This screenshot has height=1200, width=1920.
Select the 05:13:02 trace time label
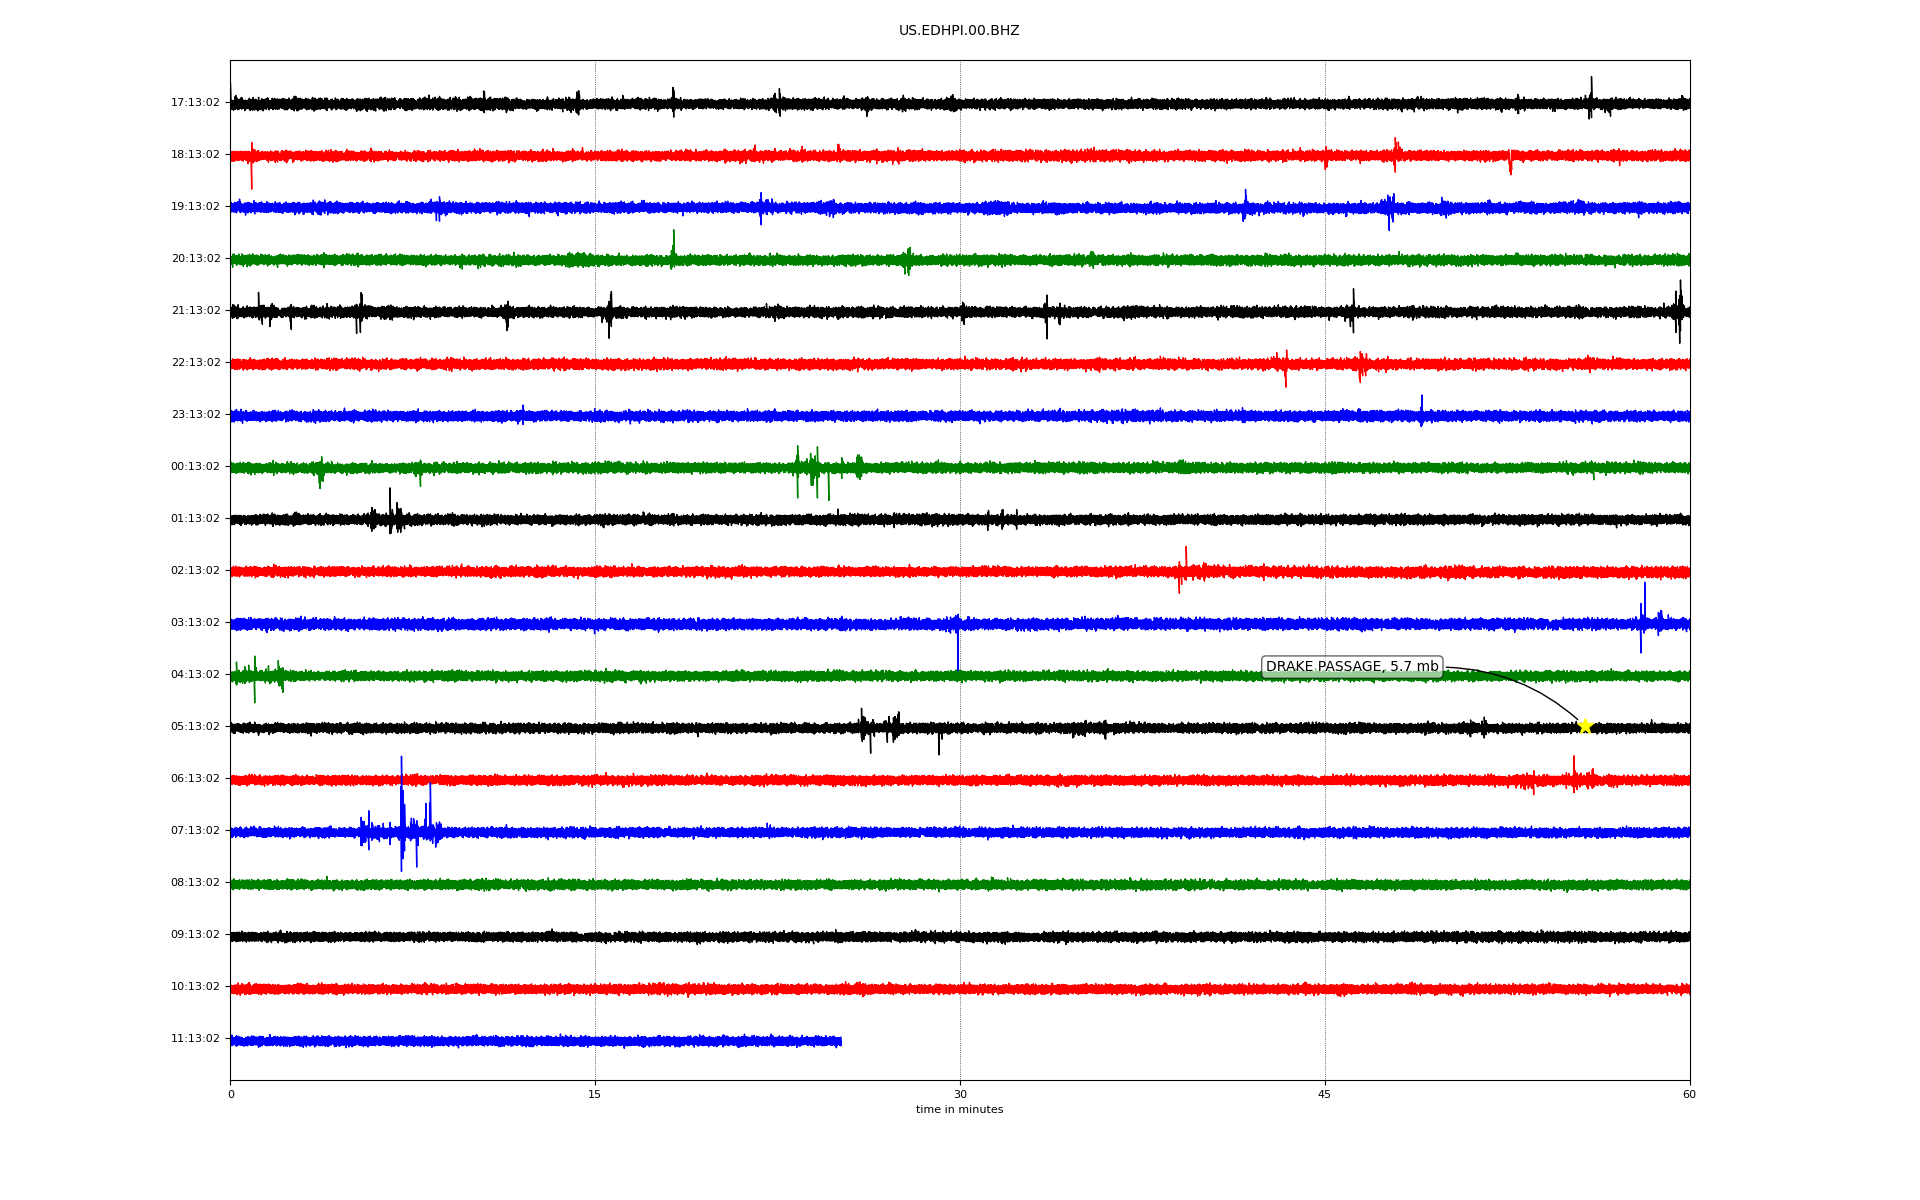click(195, 726)
